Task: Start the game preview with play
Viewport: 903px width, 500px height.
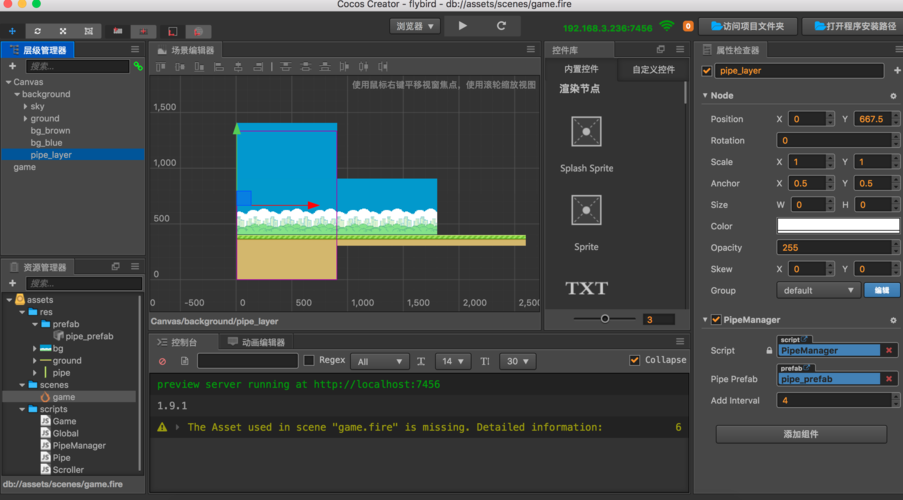Action: click(x=462, y=26)
